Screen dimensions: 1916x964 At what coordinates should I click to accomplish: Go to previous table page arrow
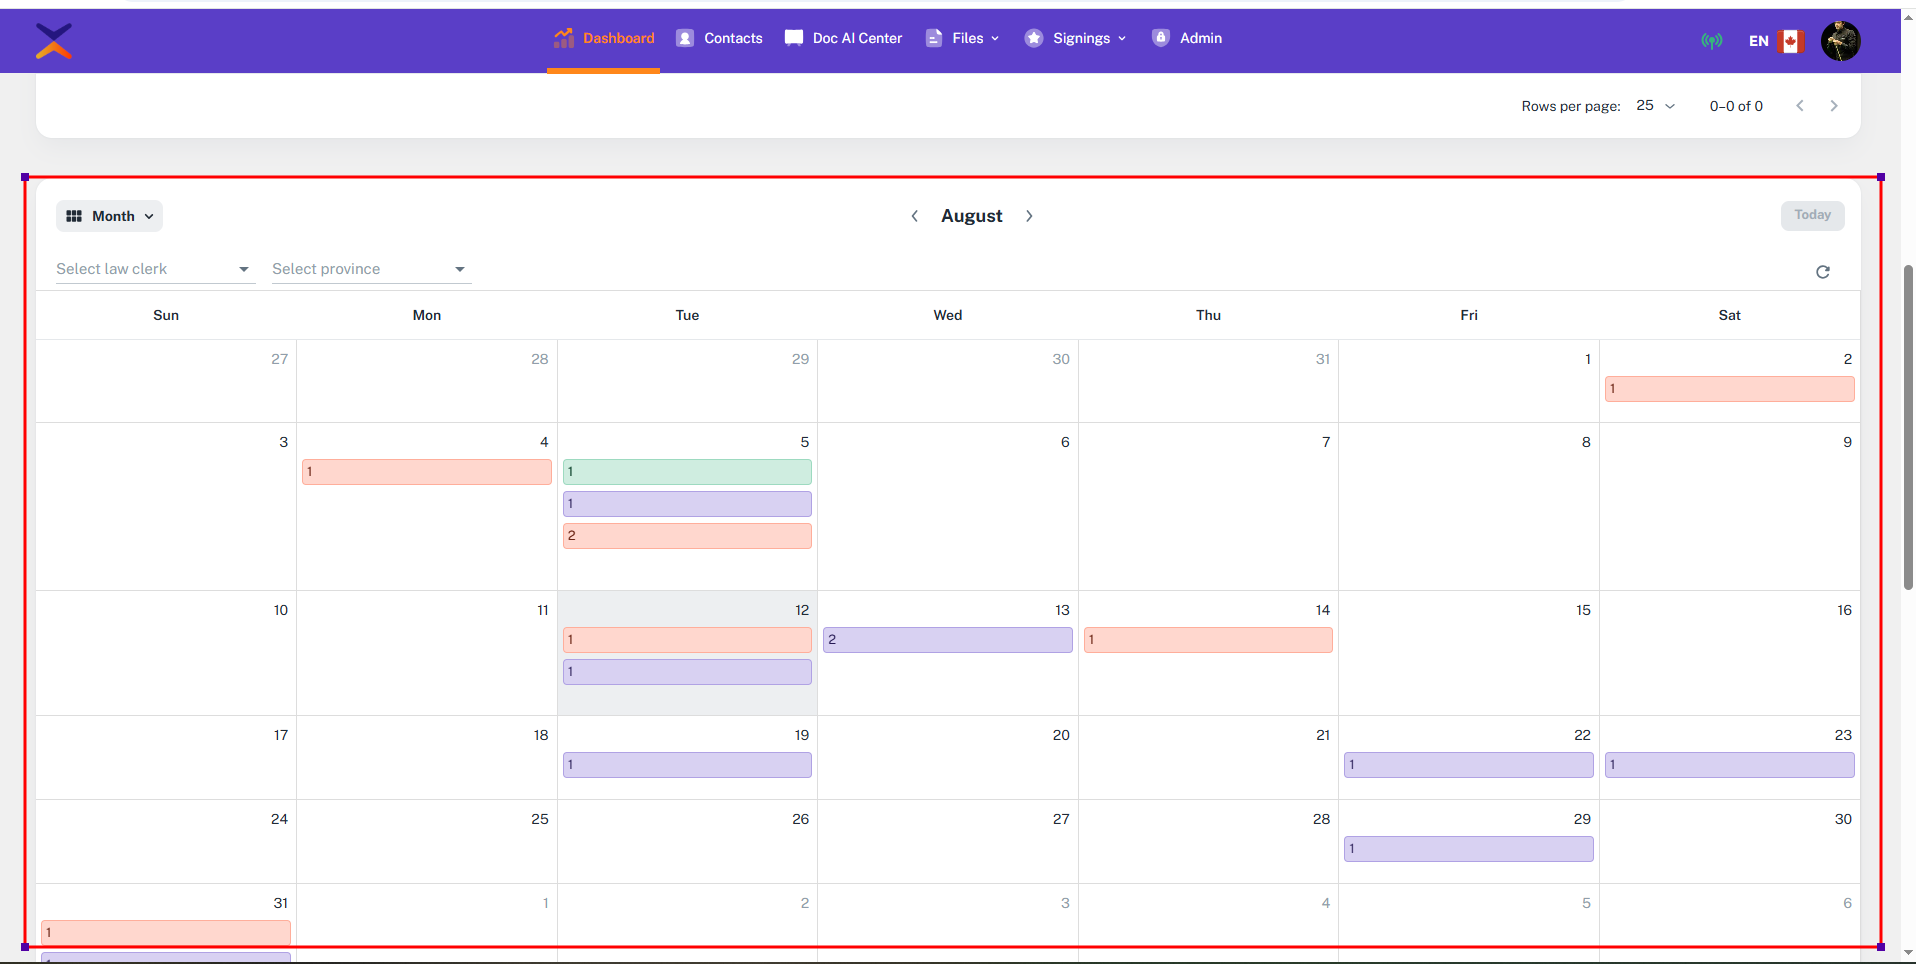[1799, 106]
